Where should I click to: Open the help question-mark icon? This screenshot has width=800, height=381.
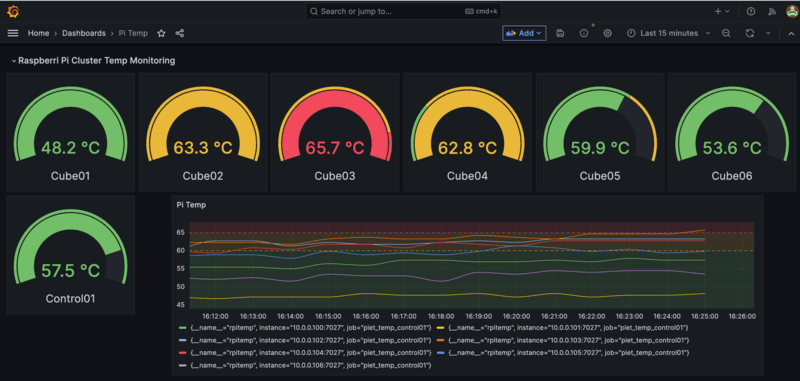[x=751, y=11]
